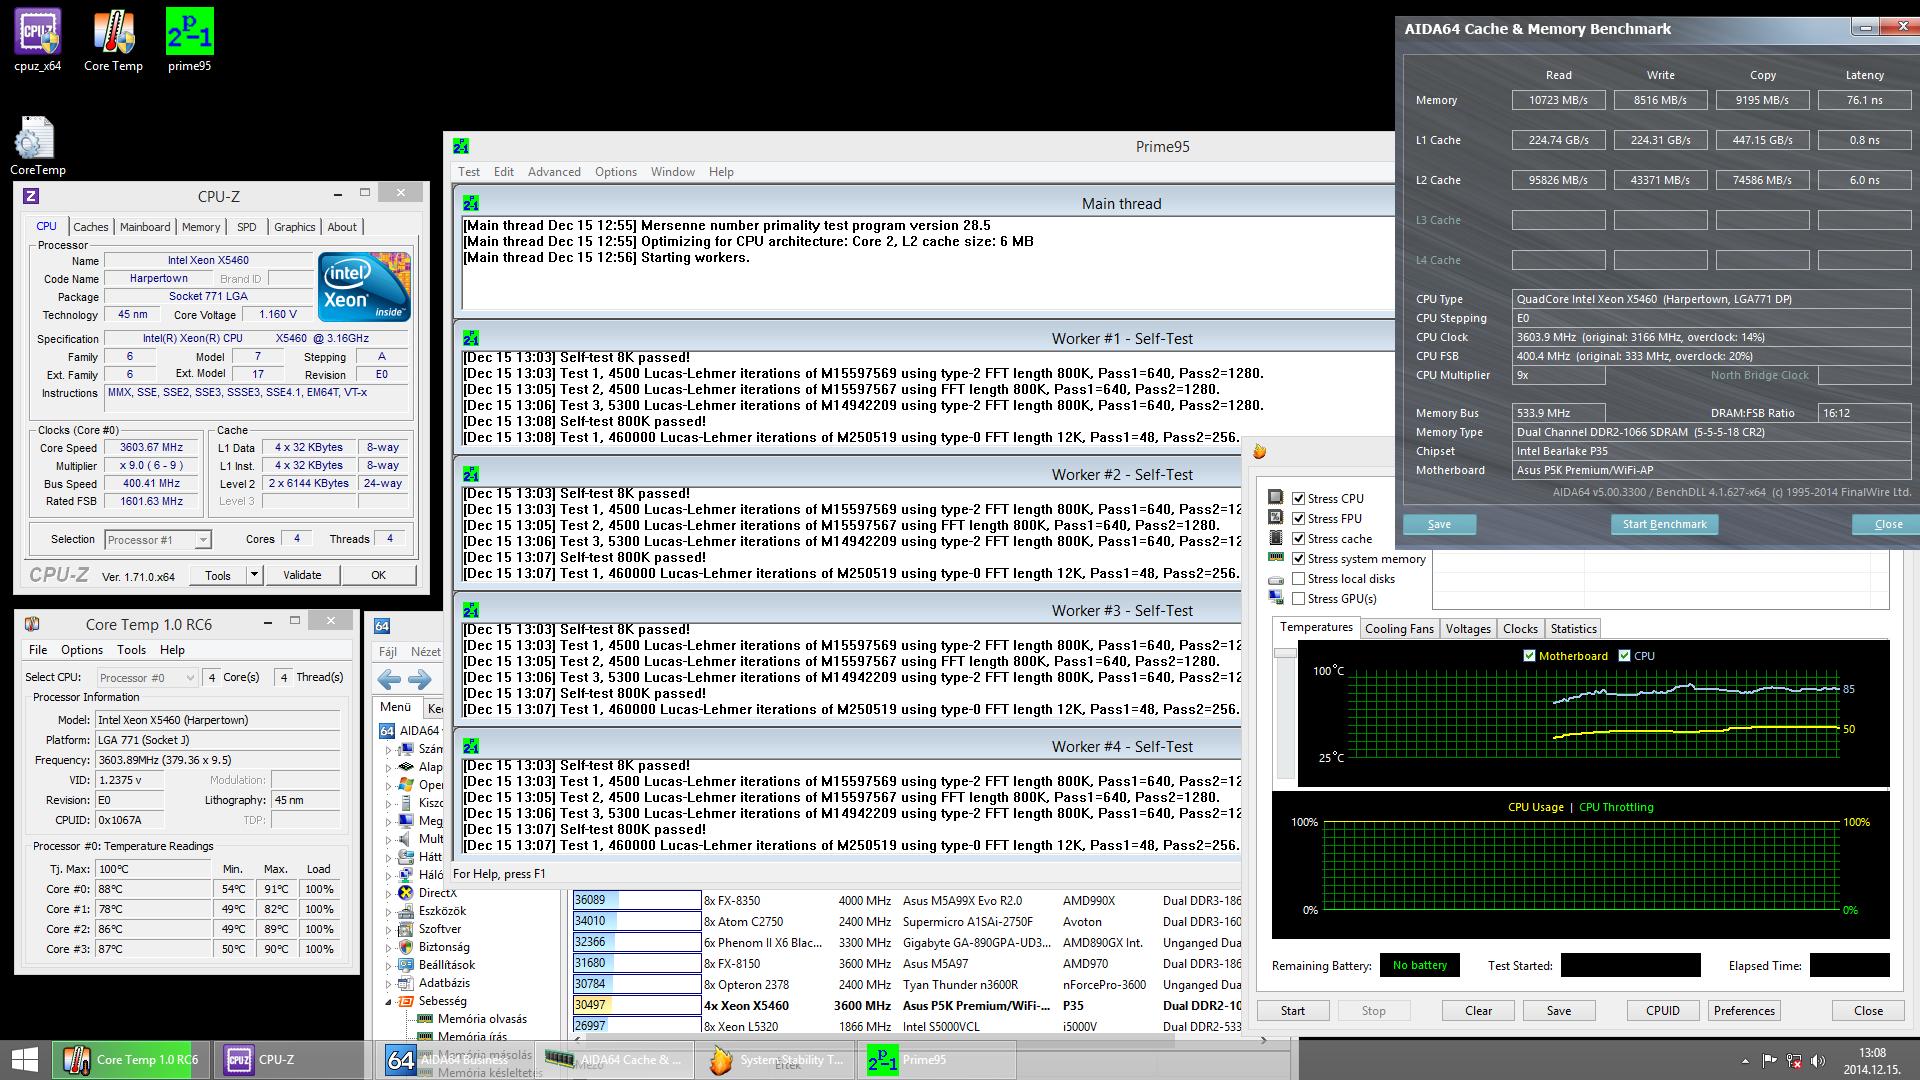Open the Prime95 Options menu

pyautogui.click(x=616, y=172)
